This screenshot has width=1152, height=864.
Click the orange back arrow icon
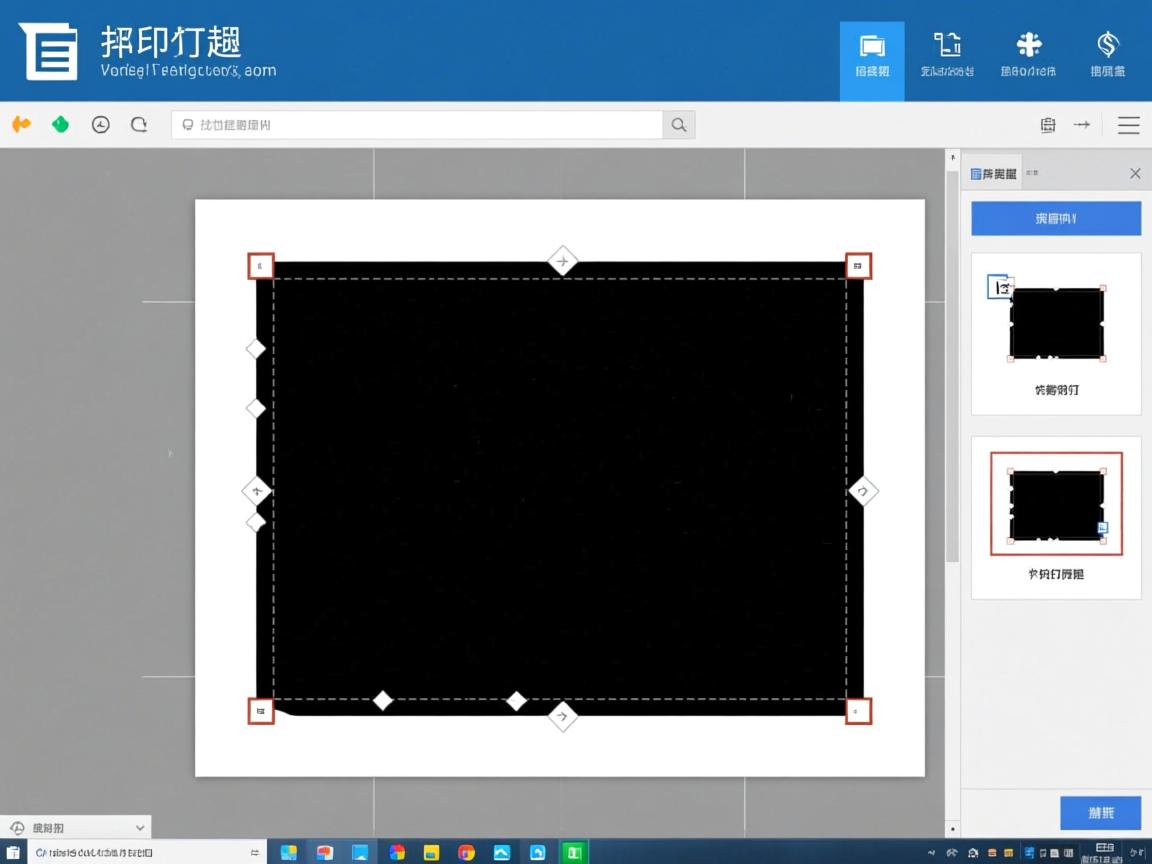click(x=21, y=125)
